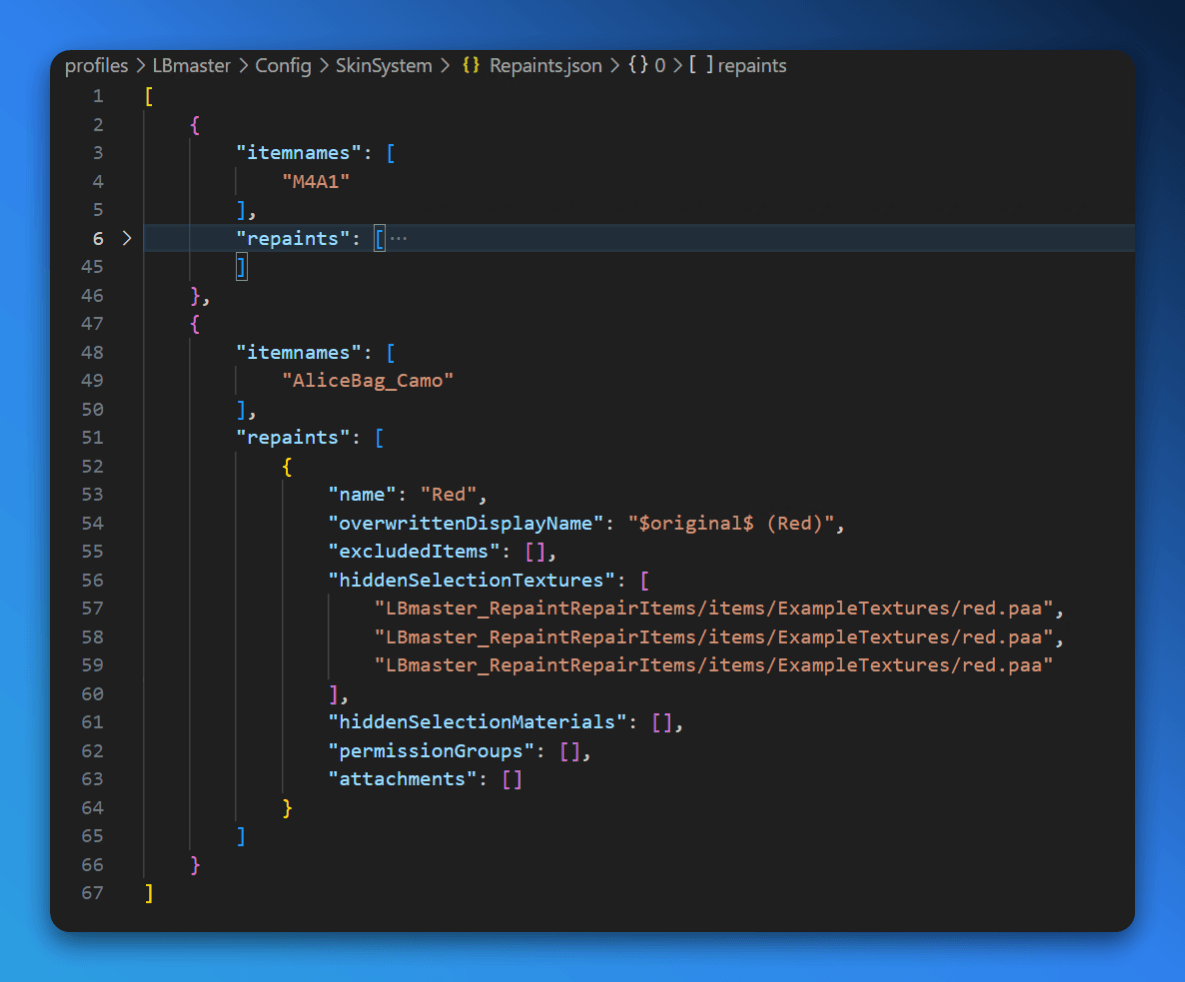The height and width of the screenshot is (982, 1185).
Task: Click the opening bracket on line 1
Action: pyautogui.click(x=150, y=97)
